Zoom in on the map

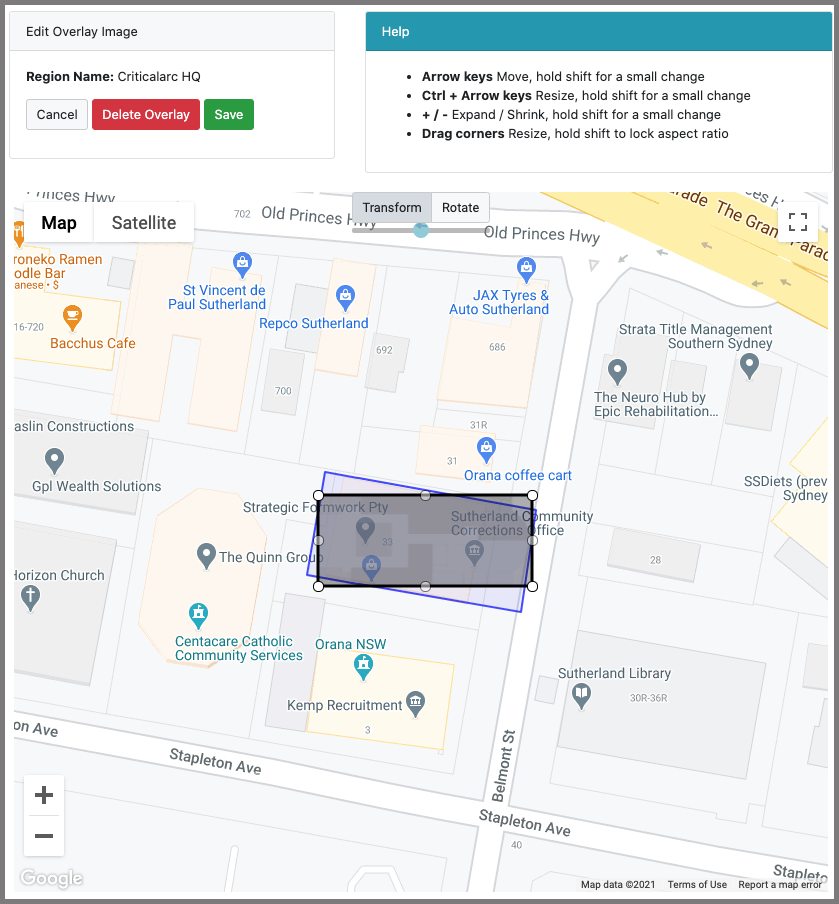pyautogui.click(x=44, y=795)
